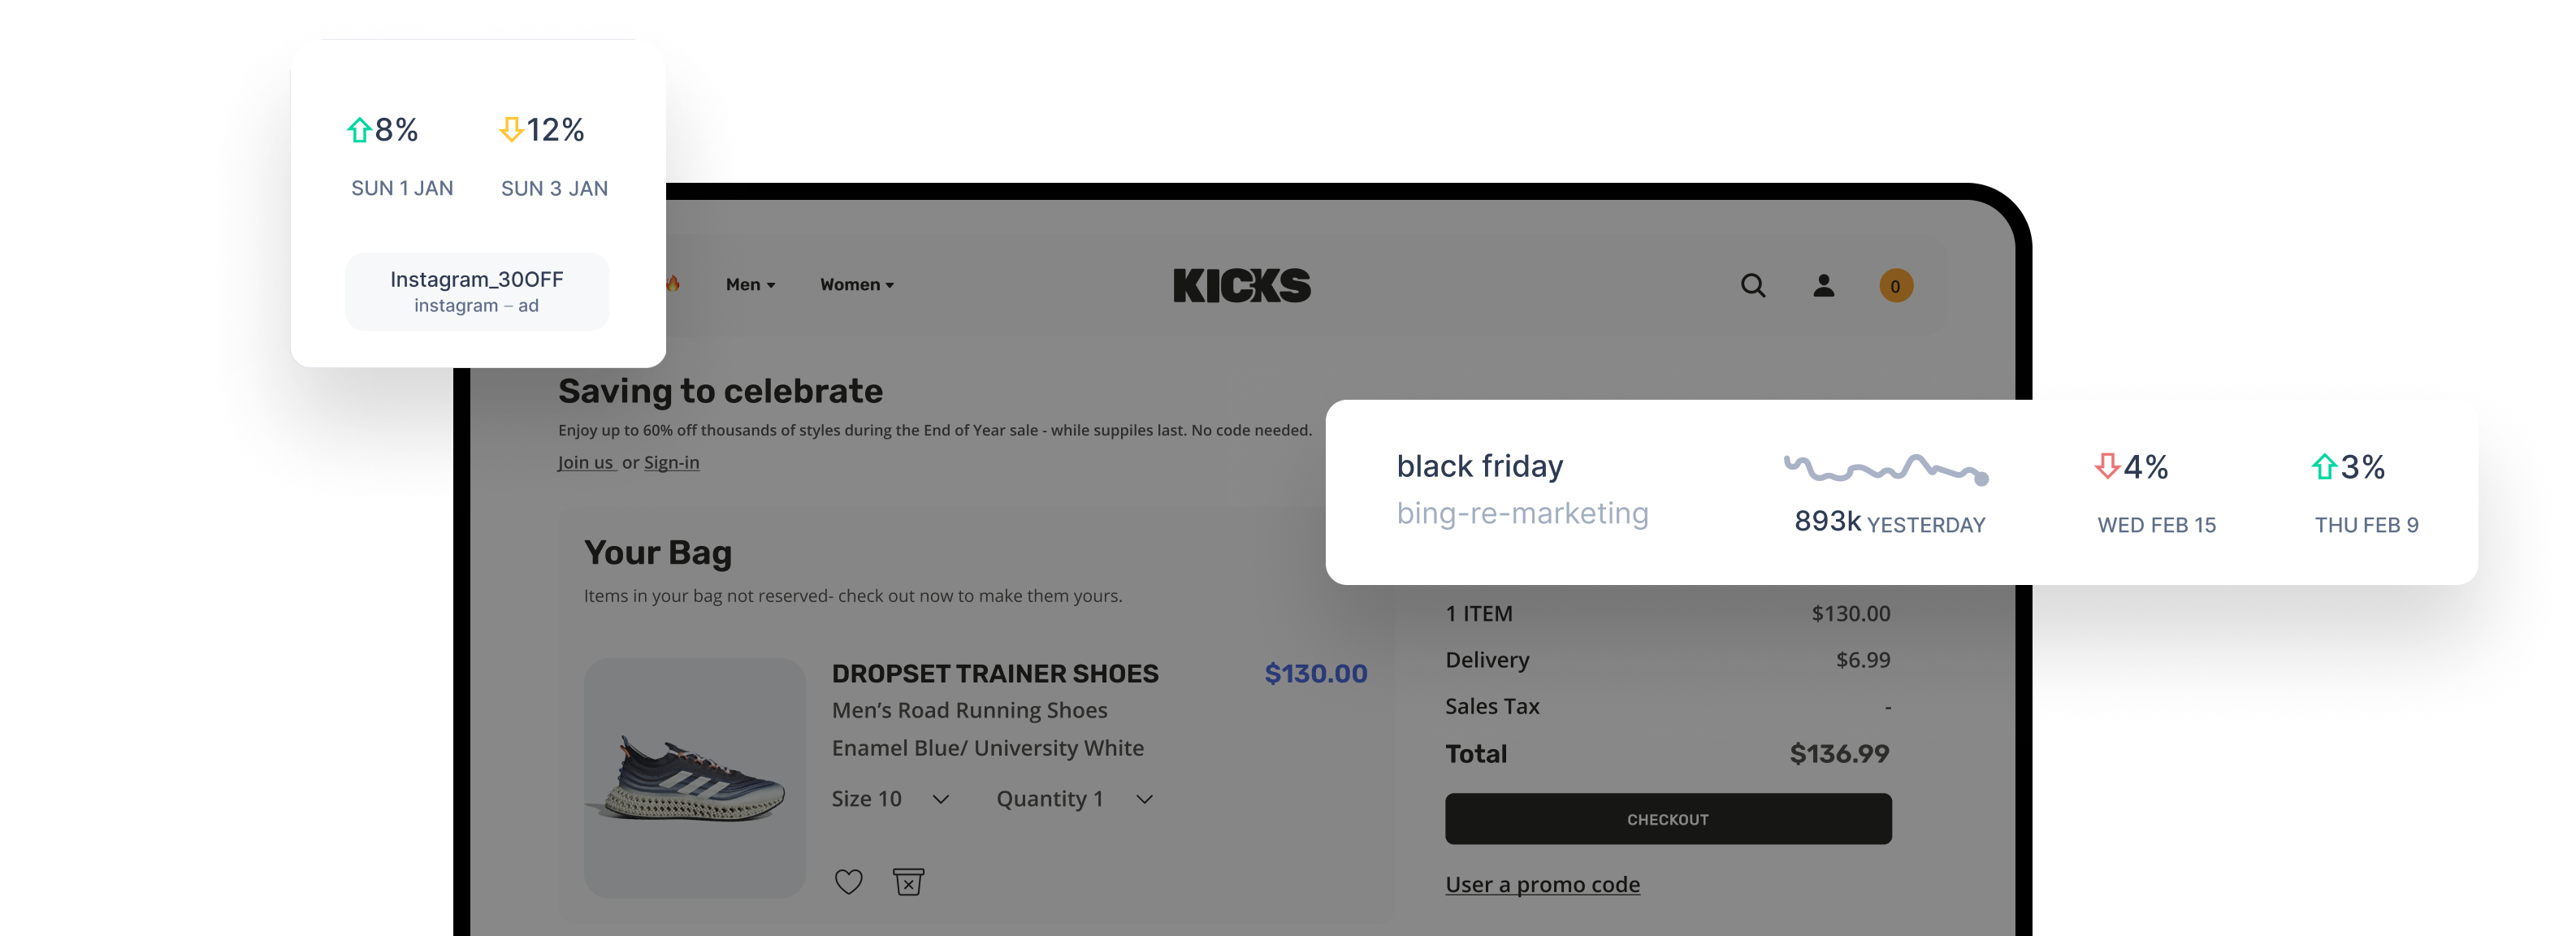Click the search magnifier icon
Screen dimensions: 2576x936
tap(1752, 286)
